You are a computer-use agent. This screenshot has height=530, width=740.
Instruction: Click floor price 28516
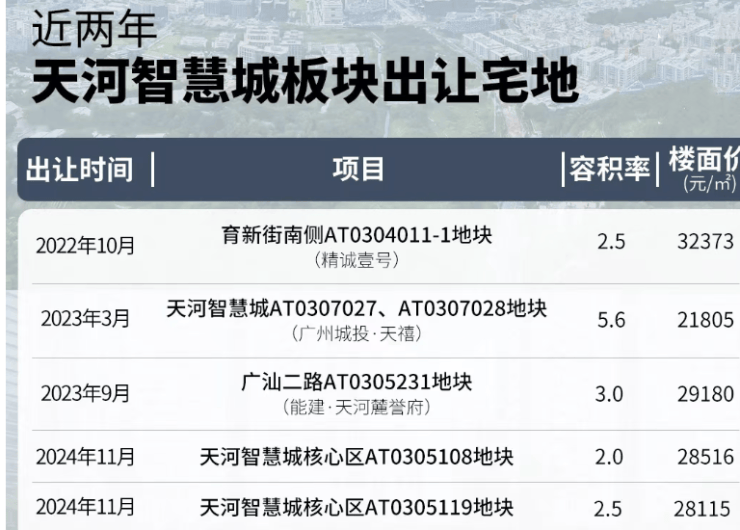706,457
